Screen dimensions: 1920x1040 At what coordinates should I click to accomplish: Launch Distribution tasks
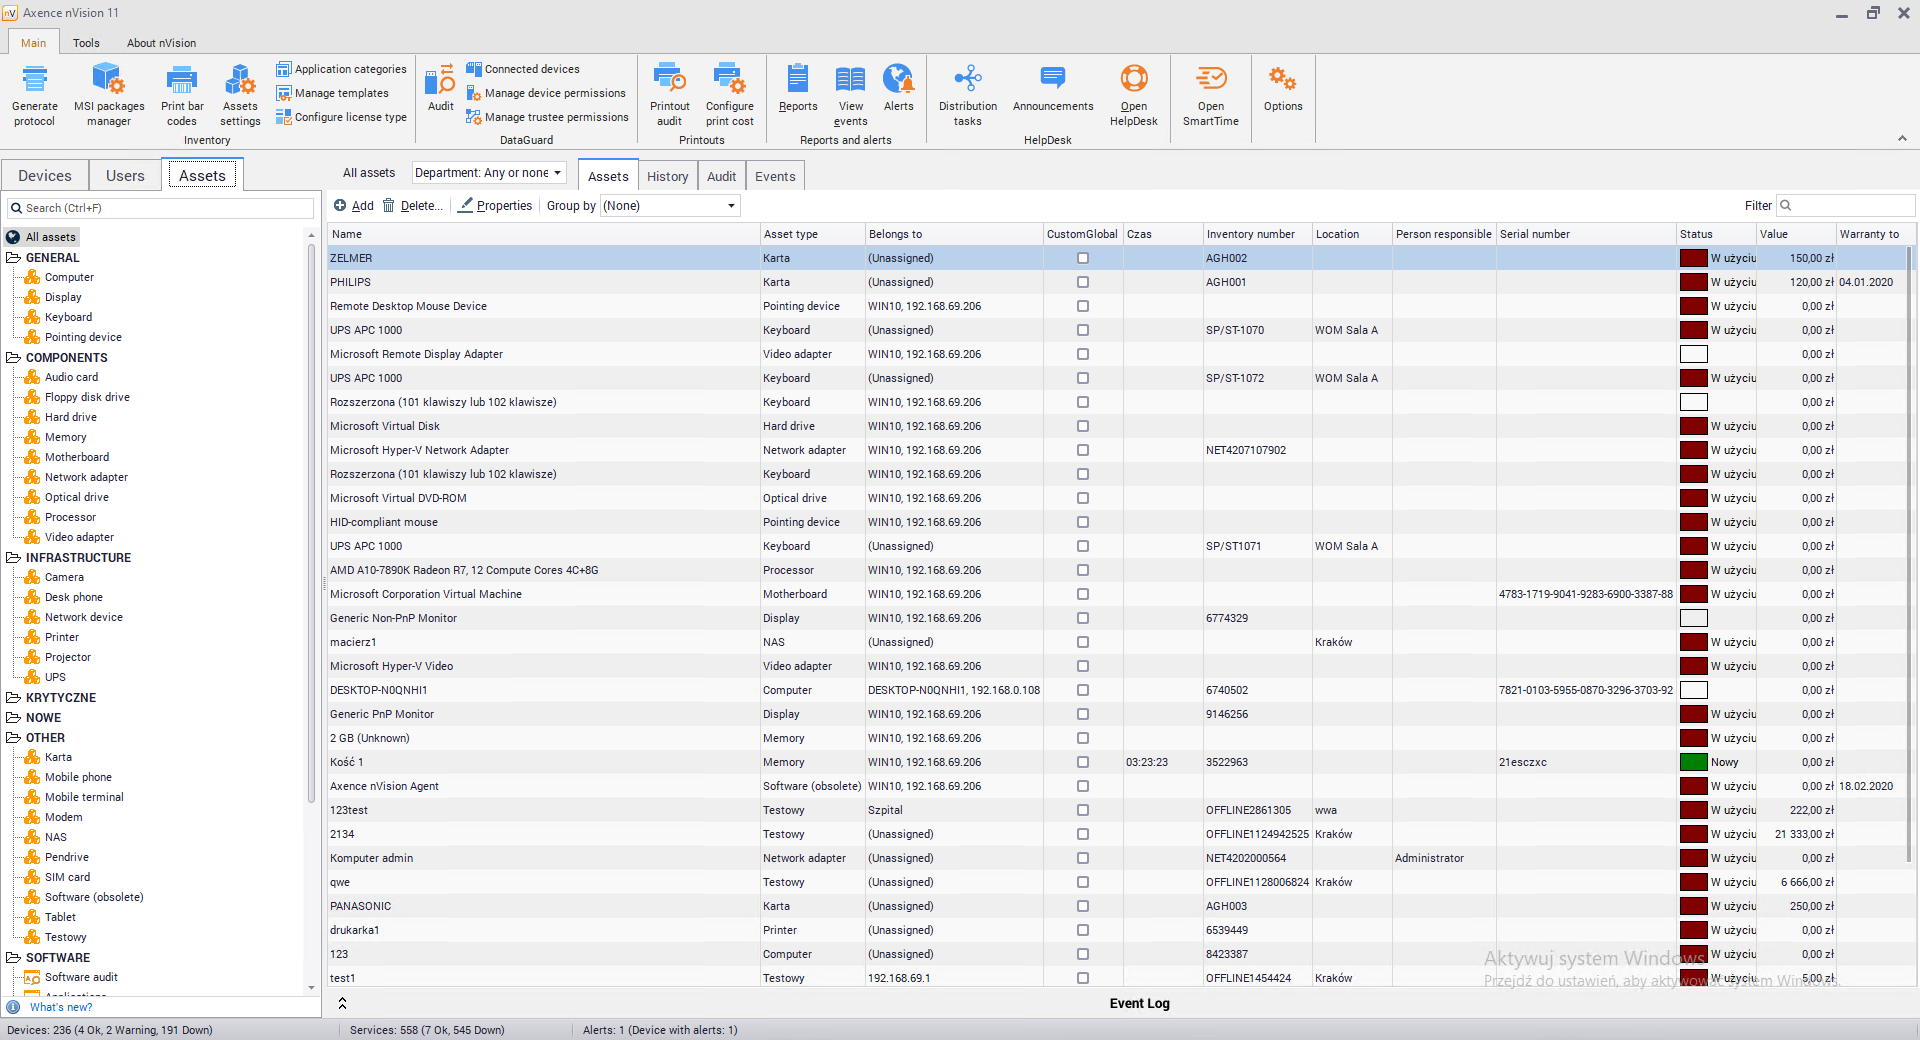[967, 80]
